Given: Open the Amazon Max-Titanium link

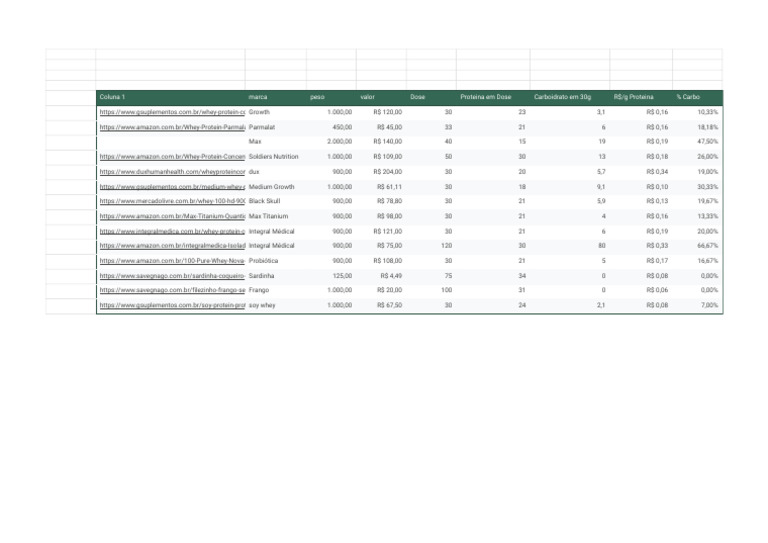Looking at the screenshot, I should 172,216.
